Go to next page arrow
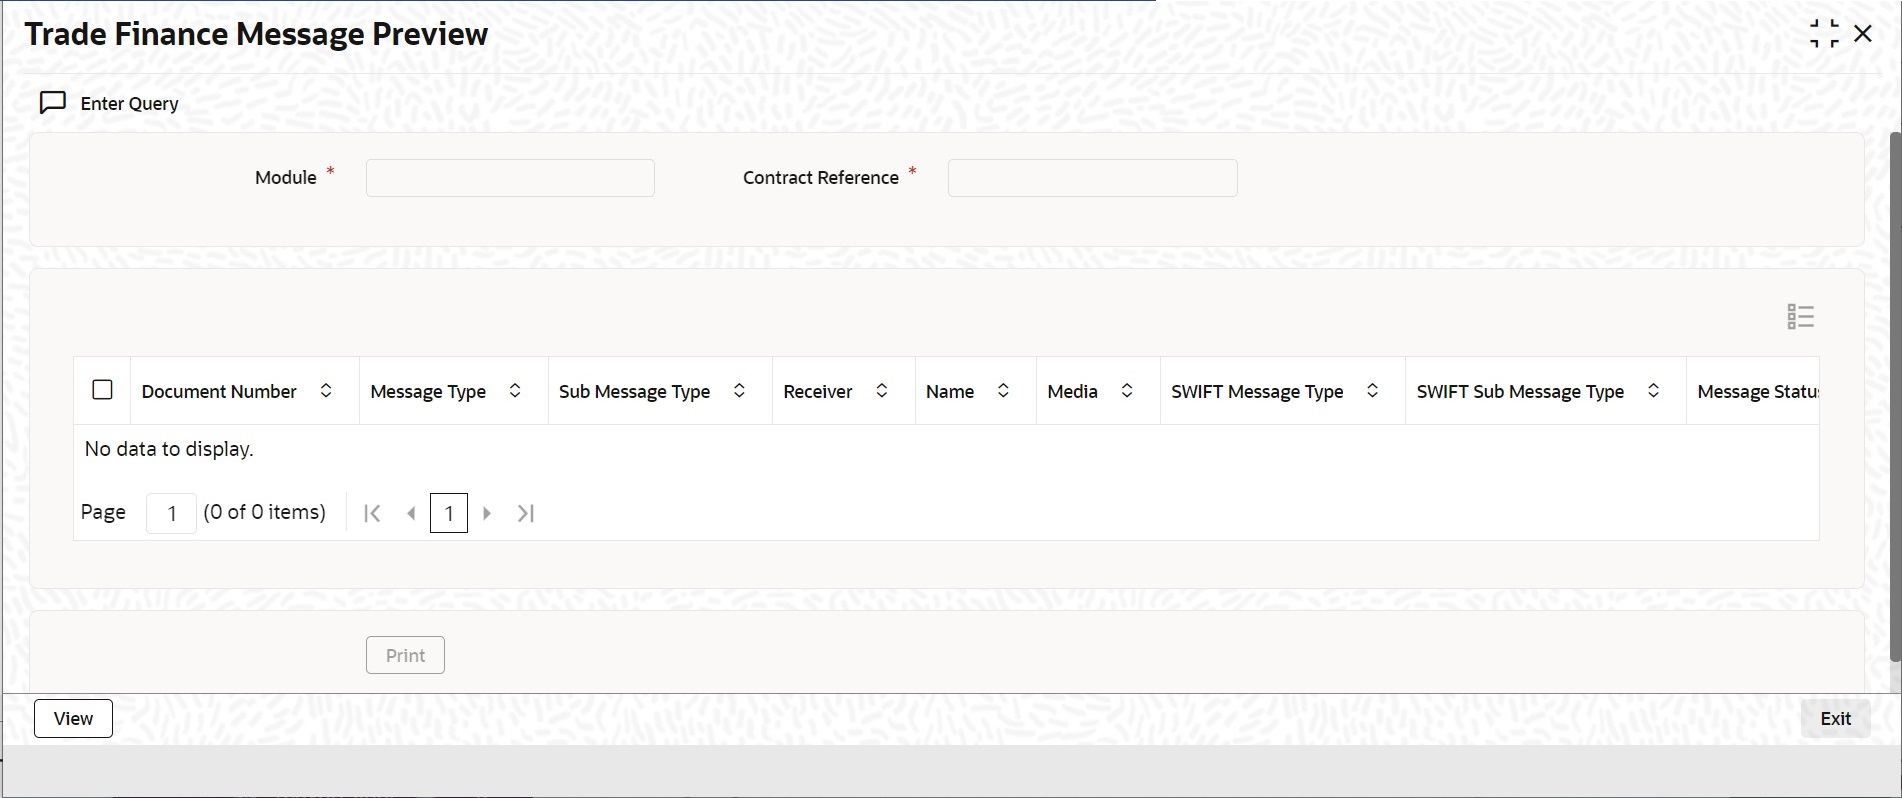Image resolution: width=1902 pixels, height=798 pixels. (x=487, y=513)
